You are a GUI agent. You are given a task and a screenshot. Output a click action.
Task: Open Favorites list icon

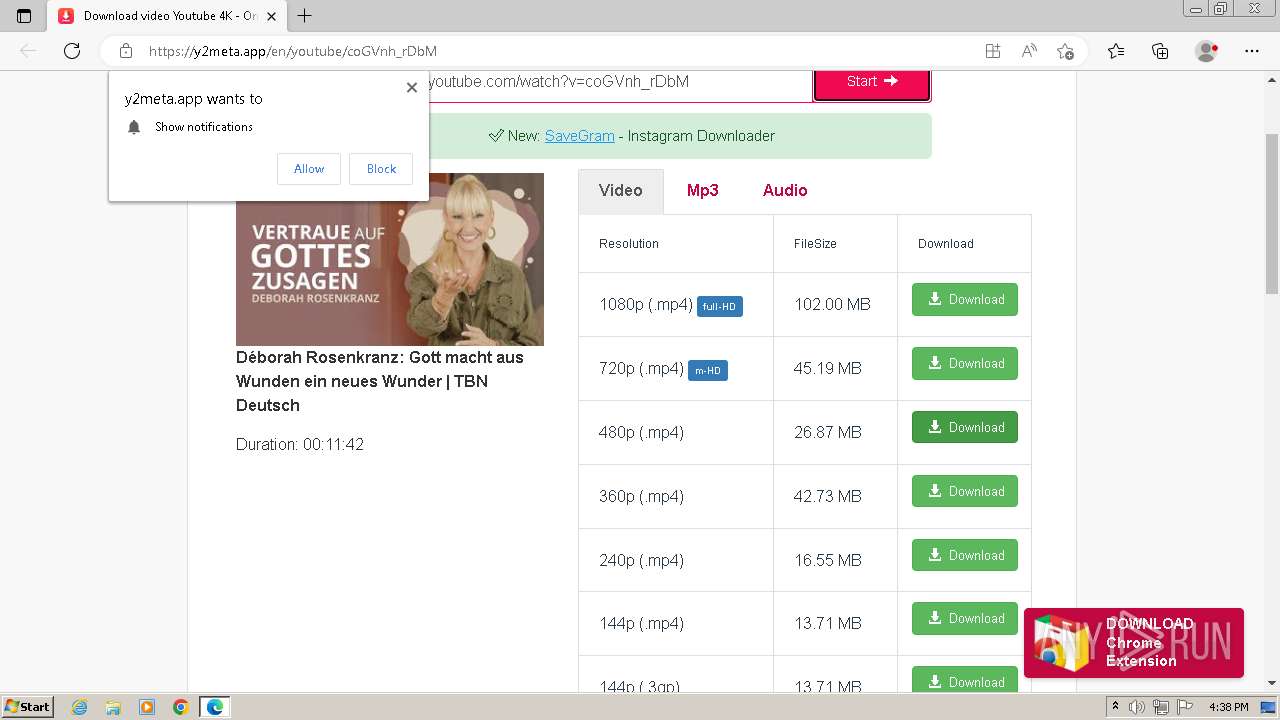point(1116,51)
